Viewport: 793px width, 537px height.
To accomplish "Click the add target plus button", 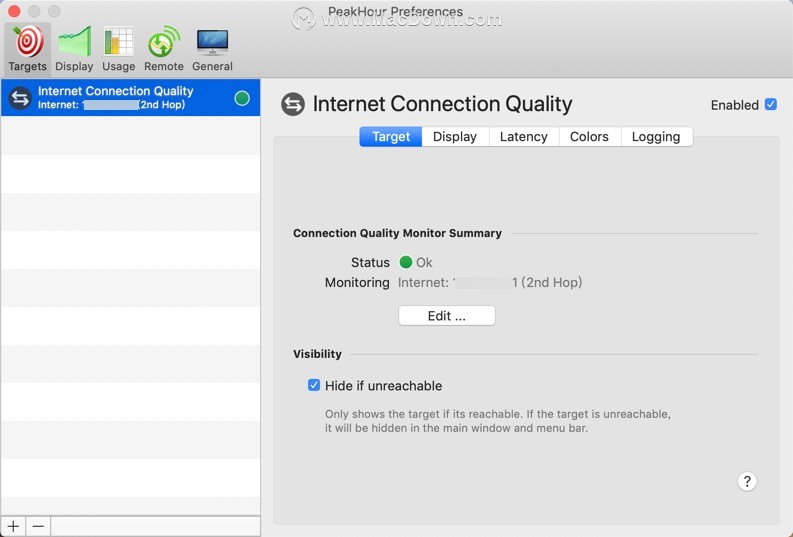I will 13,526.
